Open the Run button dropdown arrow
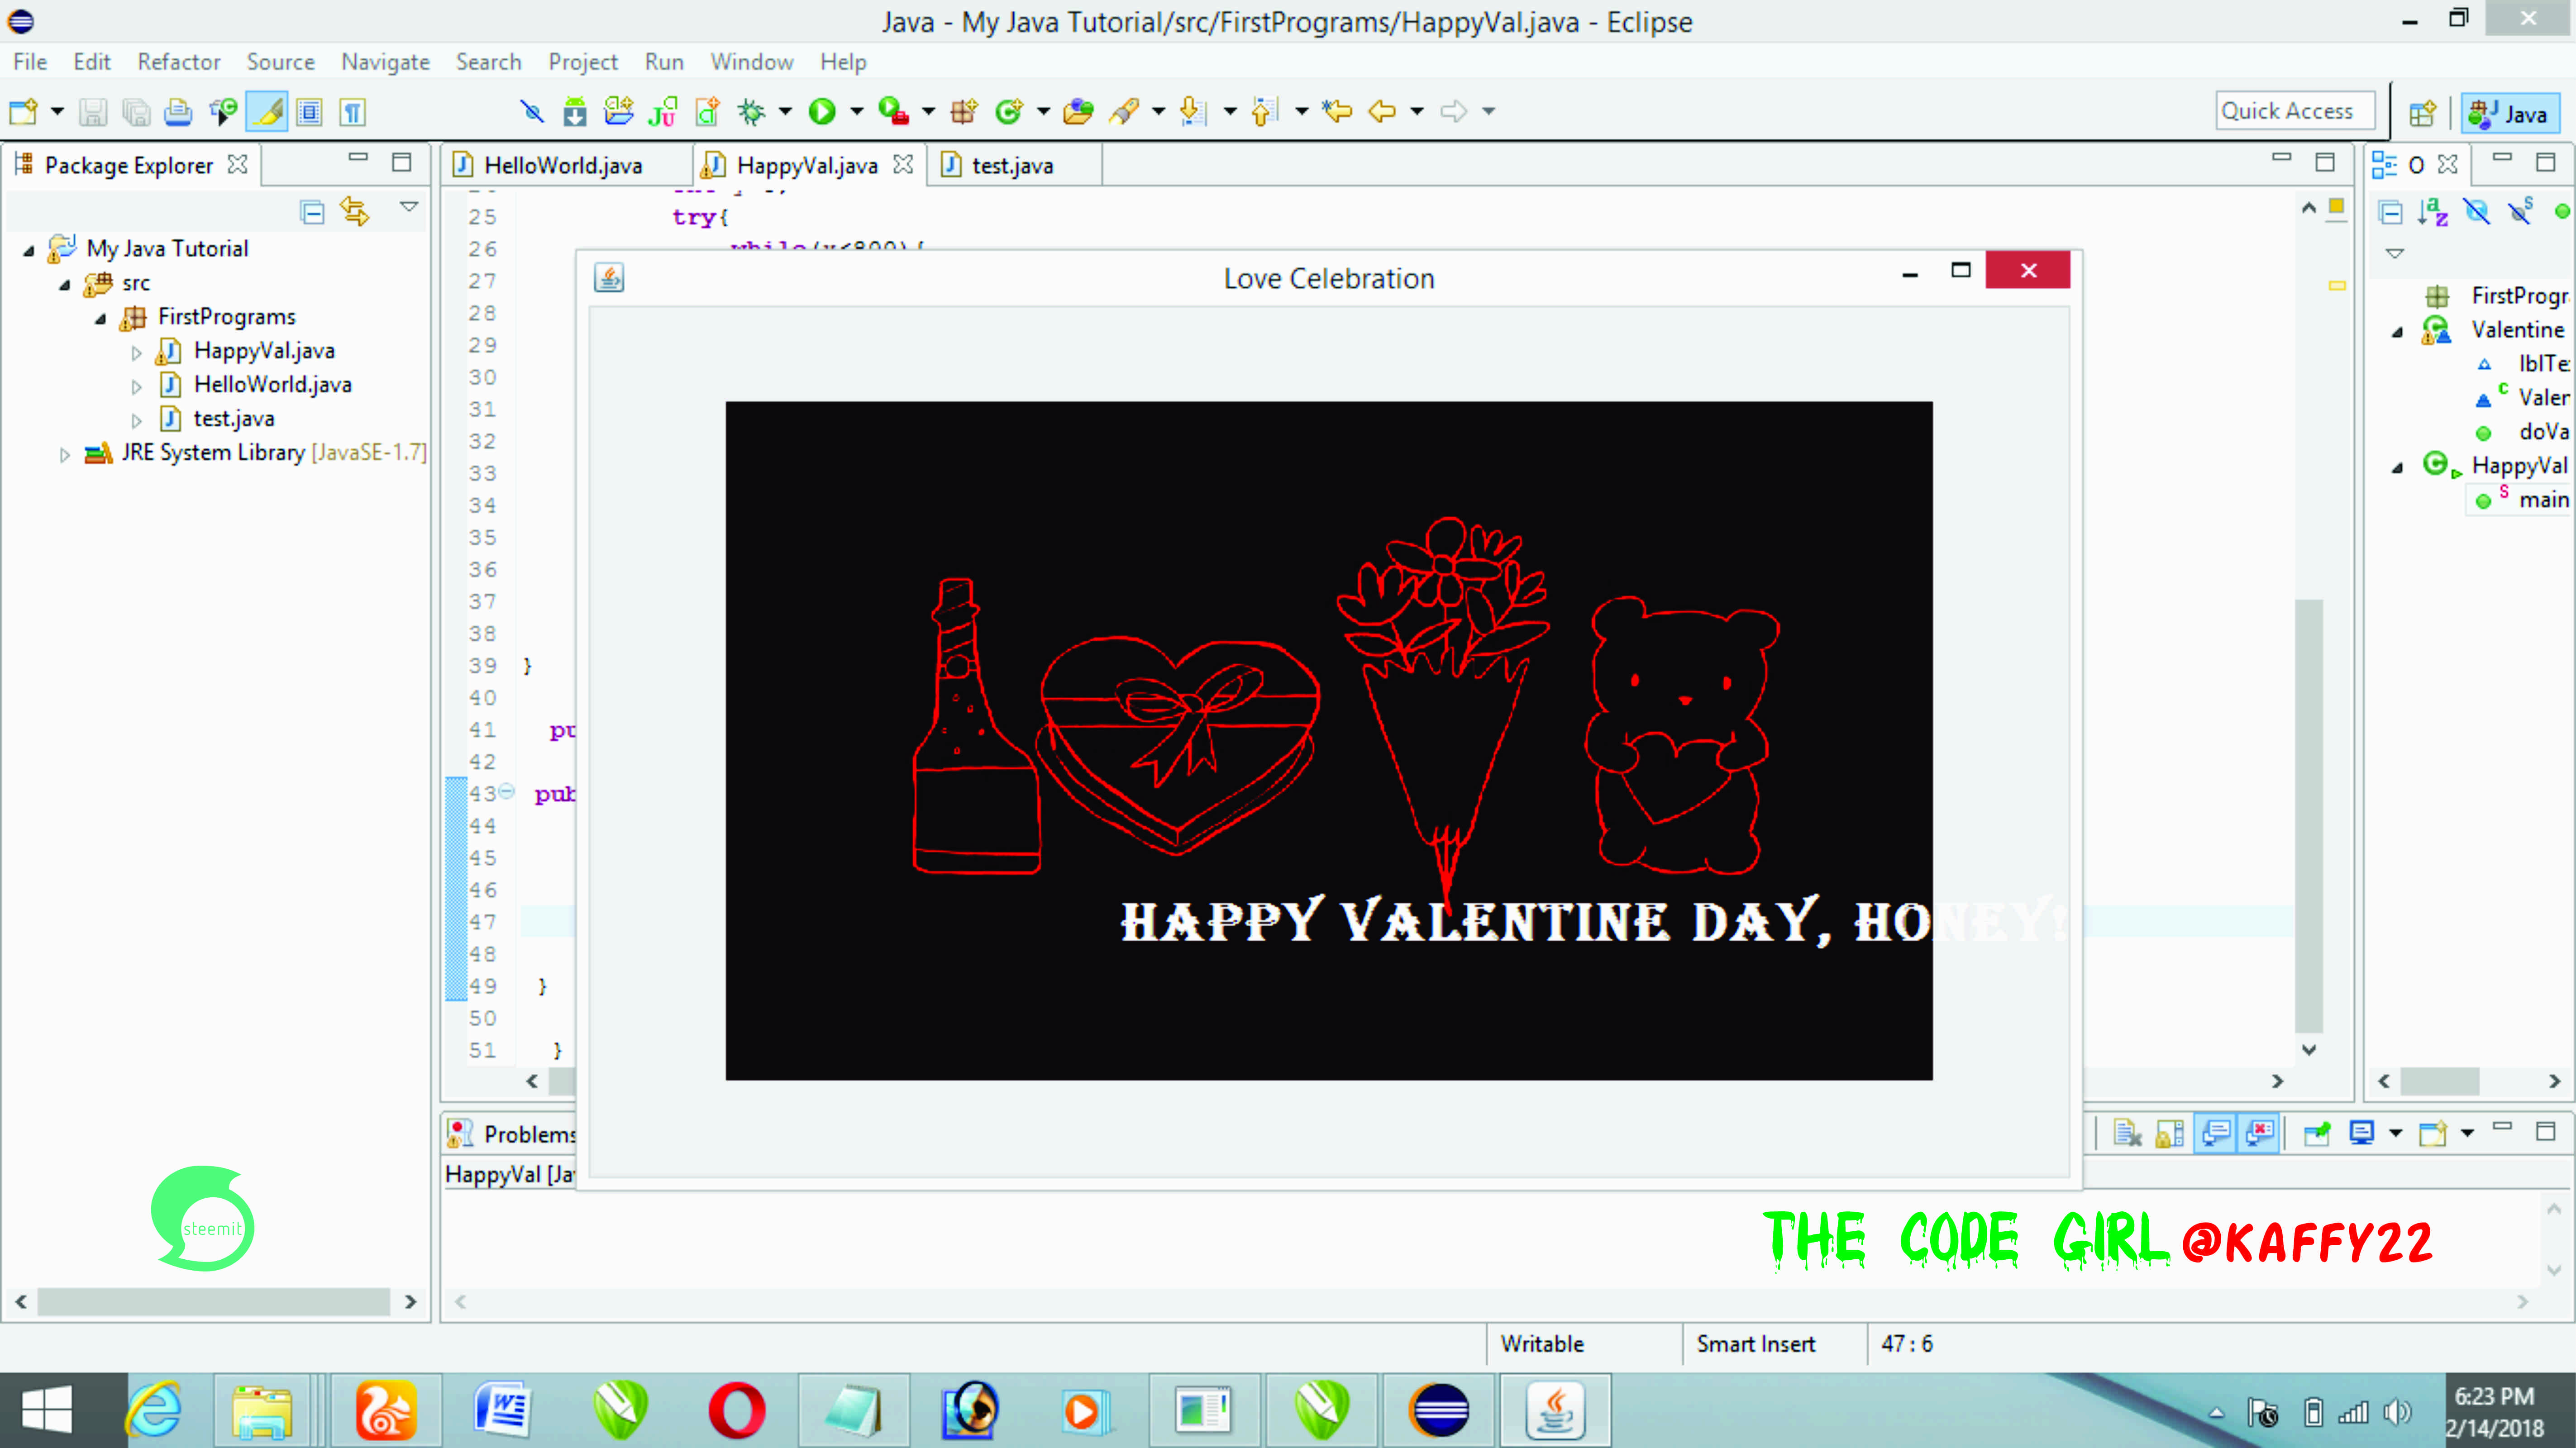This screenshot has height=1448, width=2576. pos(857,111)
